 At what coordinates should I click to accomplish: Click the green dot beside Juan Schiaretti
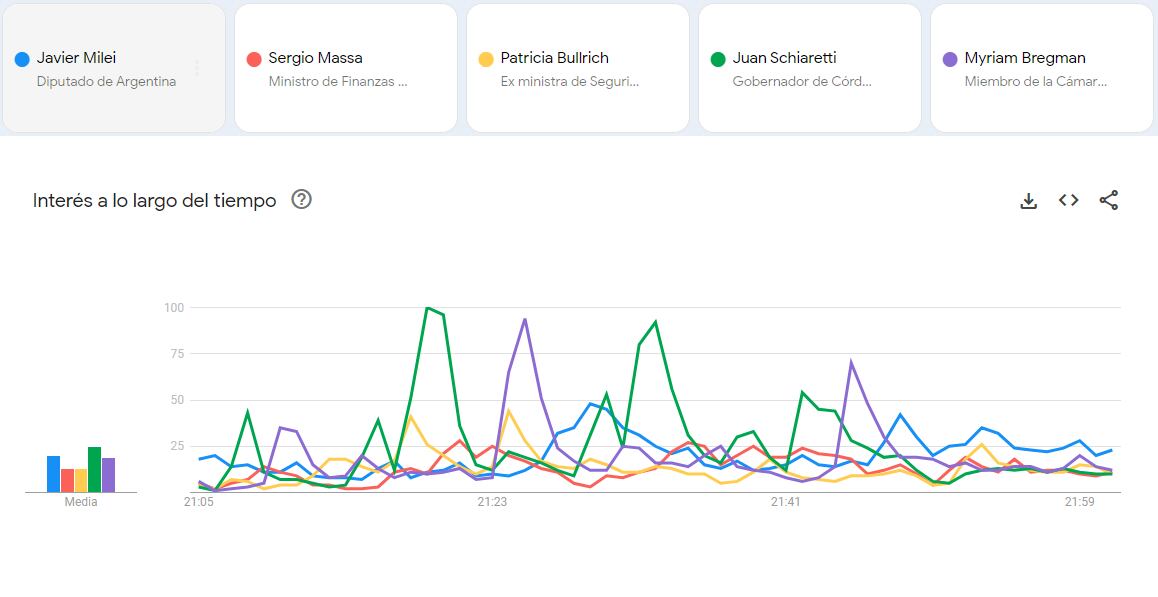718,59
